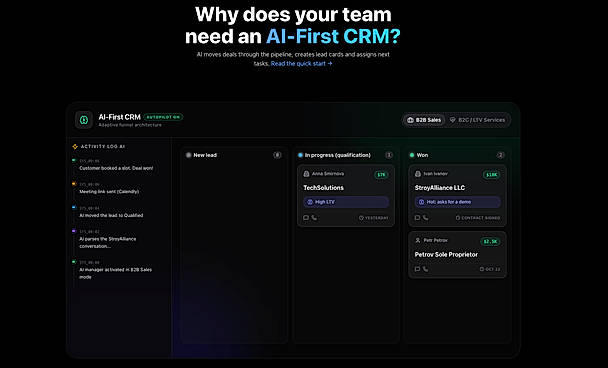Click the Hot: asks for a demo tag icon
The height and width of the screenshot is (368, 608).
click(421, 202)
